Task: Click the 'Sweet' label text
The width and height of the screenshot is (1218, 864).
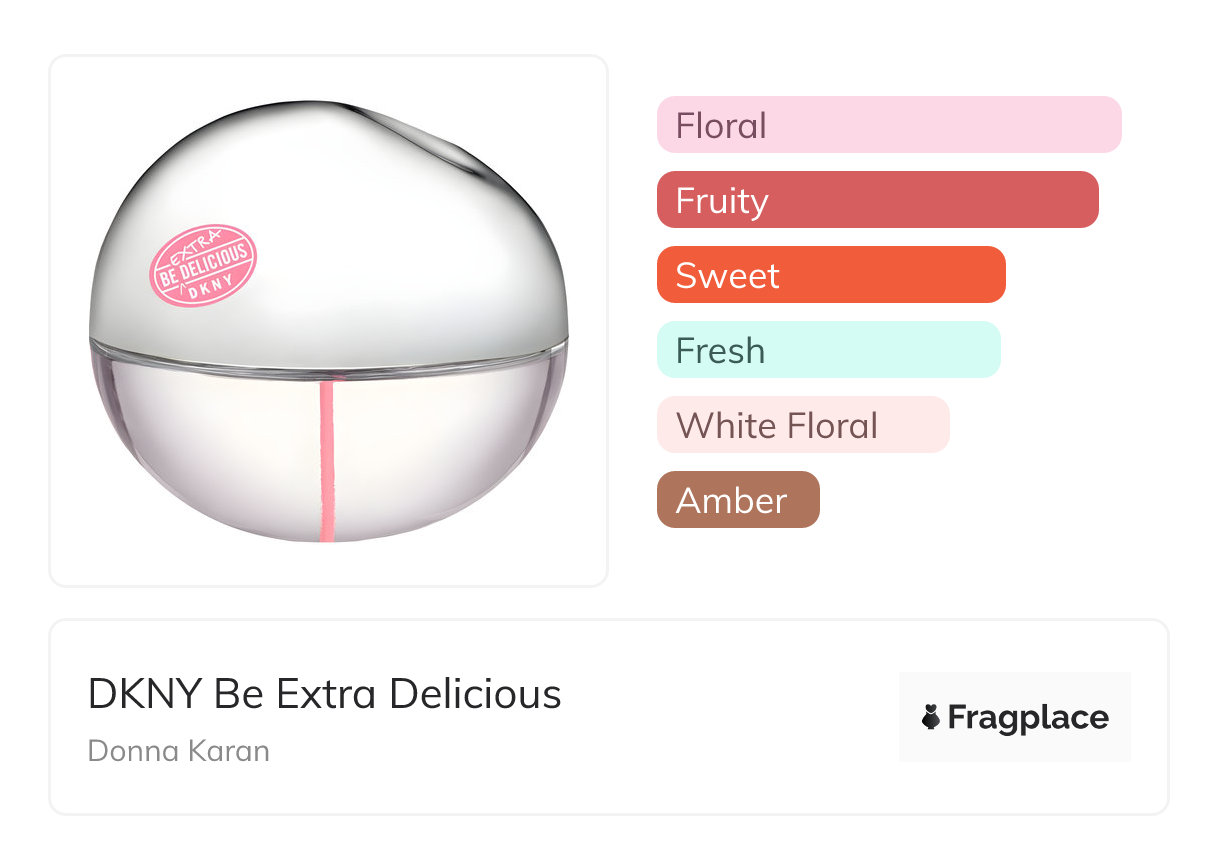Action: coord(727,276)
